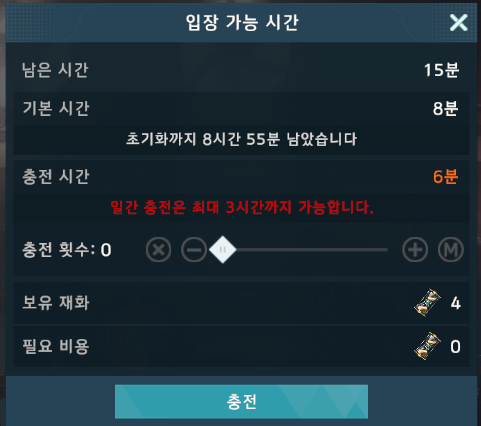Click the orange 6분 recharge time value
The image size is (481, 426).
point(445,177)
